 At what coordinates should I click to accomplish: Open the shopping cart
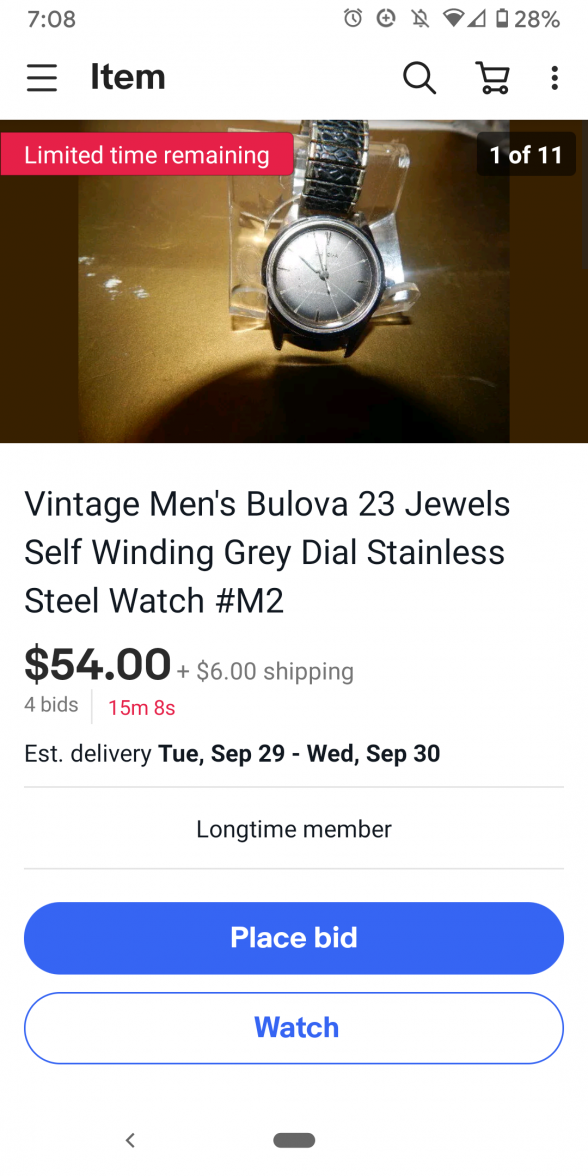pos(491,77)
